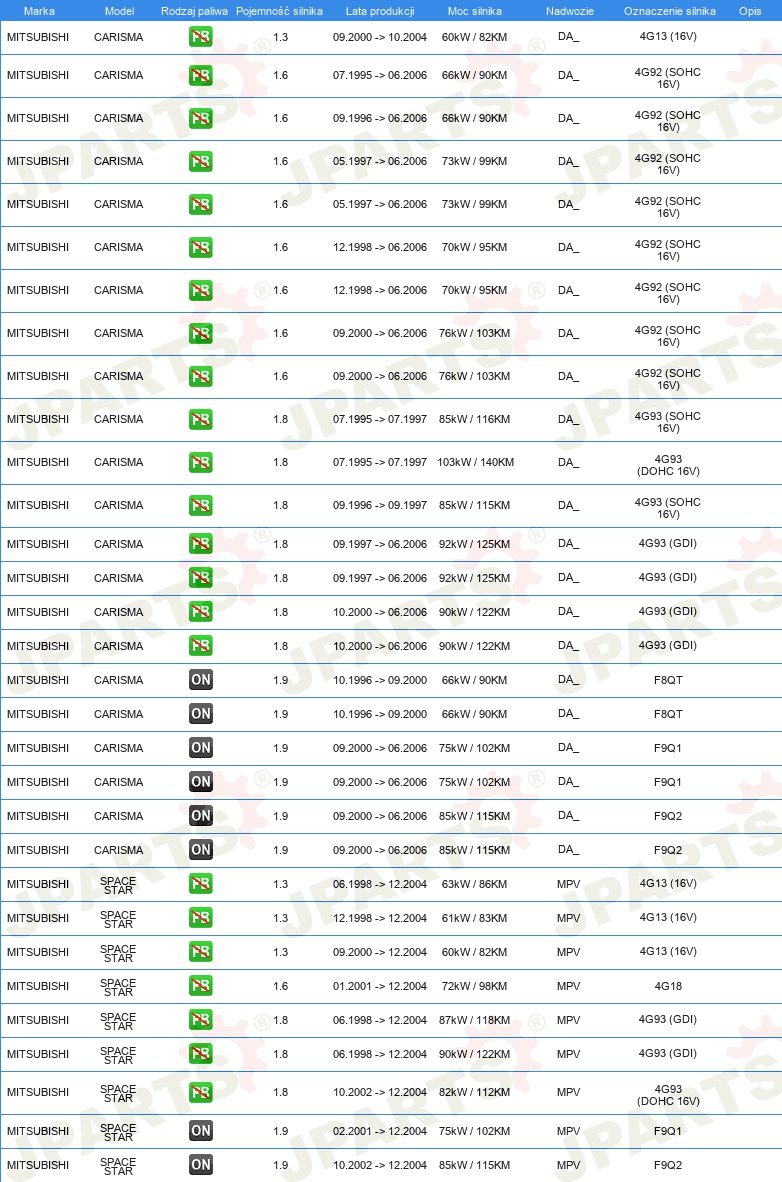Select MITSUBISHI in Space Star 61kW / 83KM row

point(38,917)
